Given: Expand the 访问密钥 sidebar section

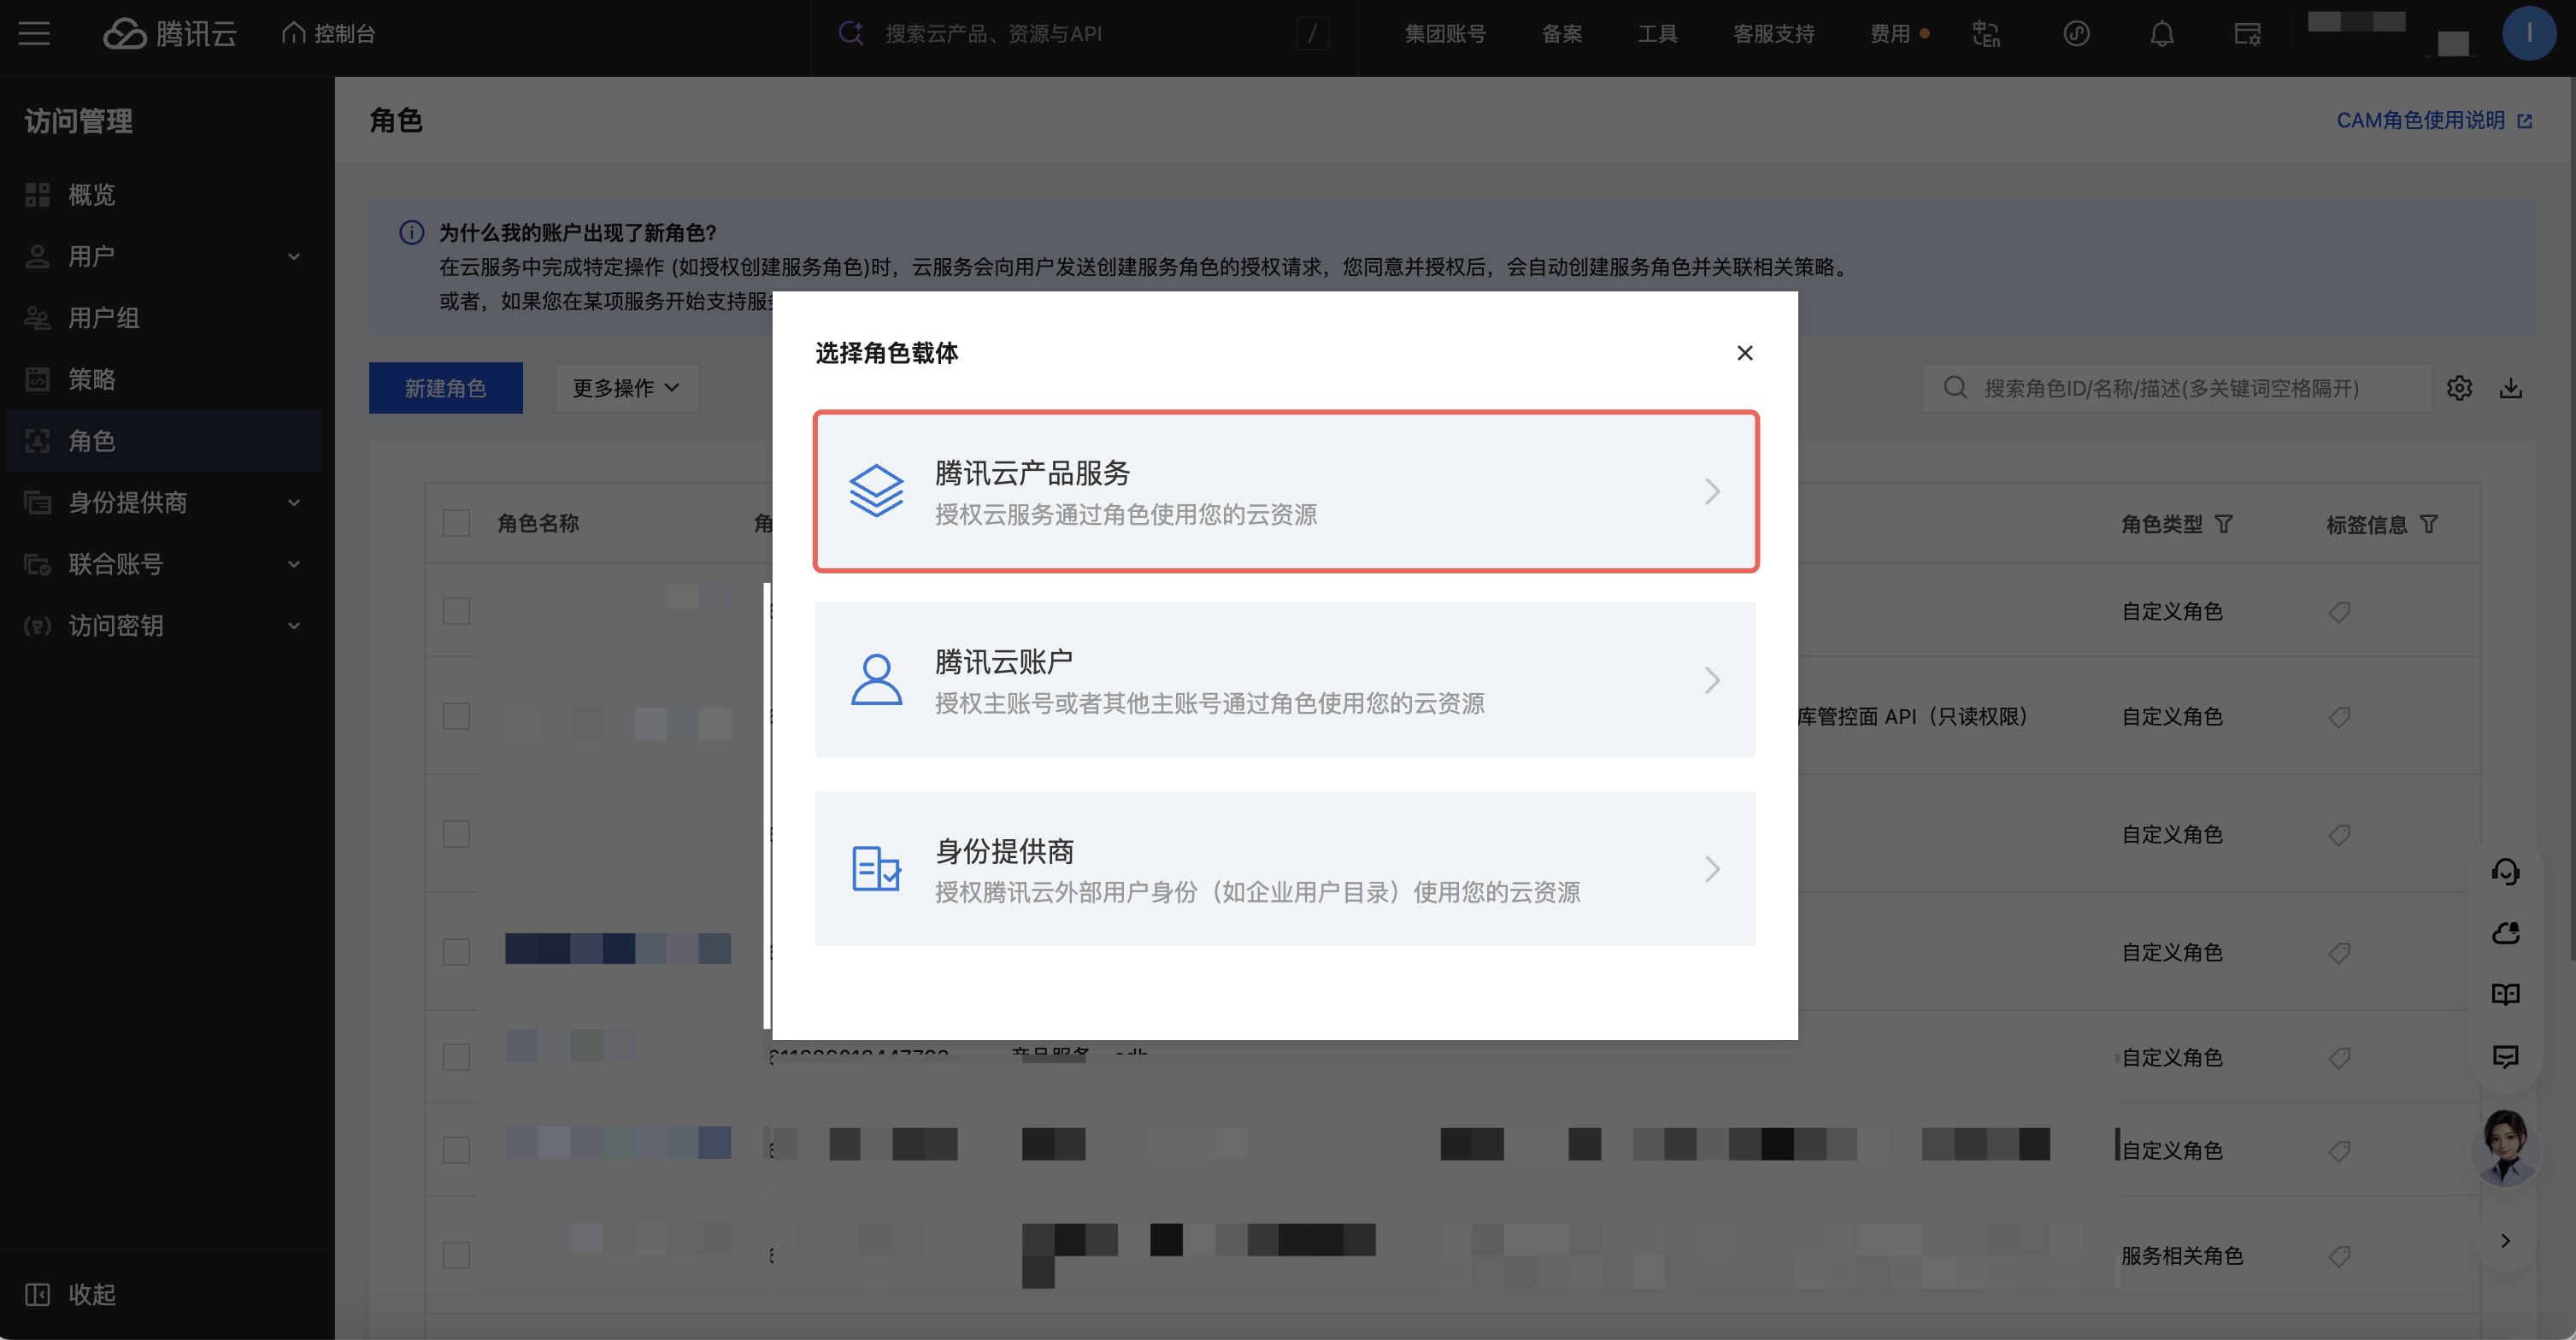Looking at the screenshot, I should tap(164, 625).
